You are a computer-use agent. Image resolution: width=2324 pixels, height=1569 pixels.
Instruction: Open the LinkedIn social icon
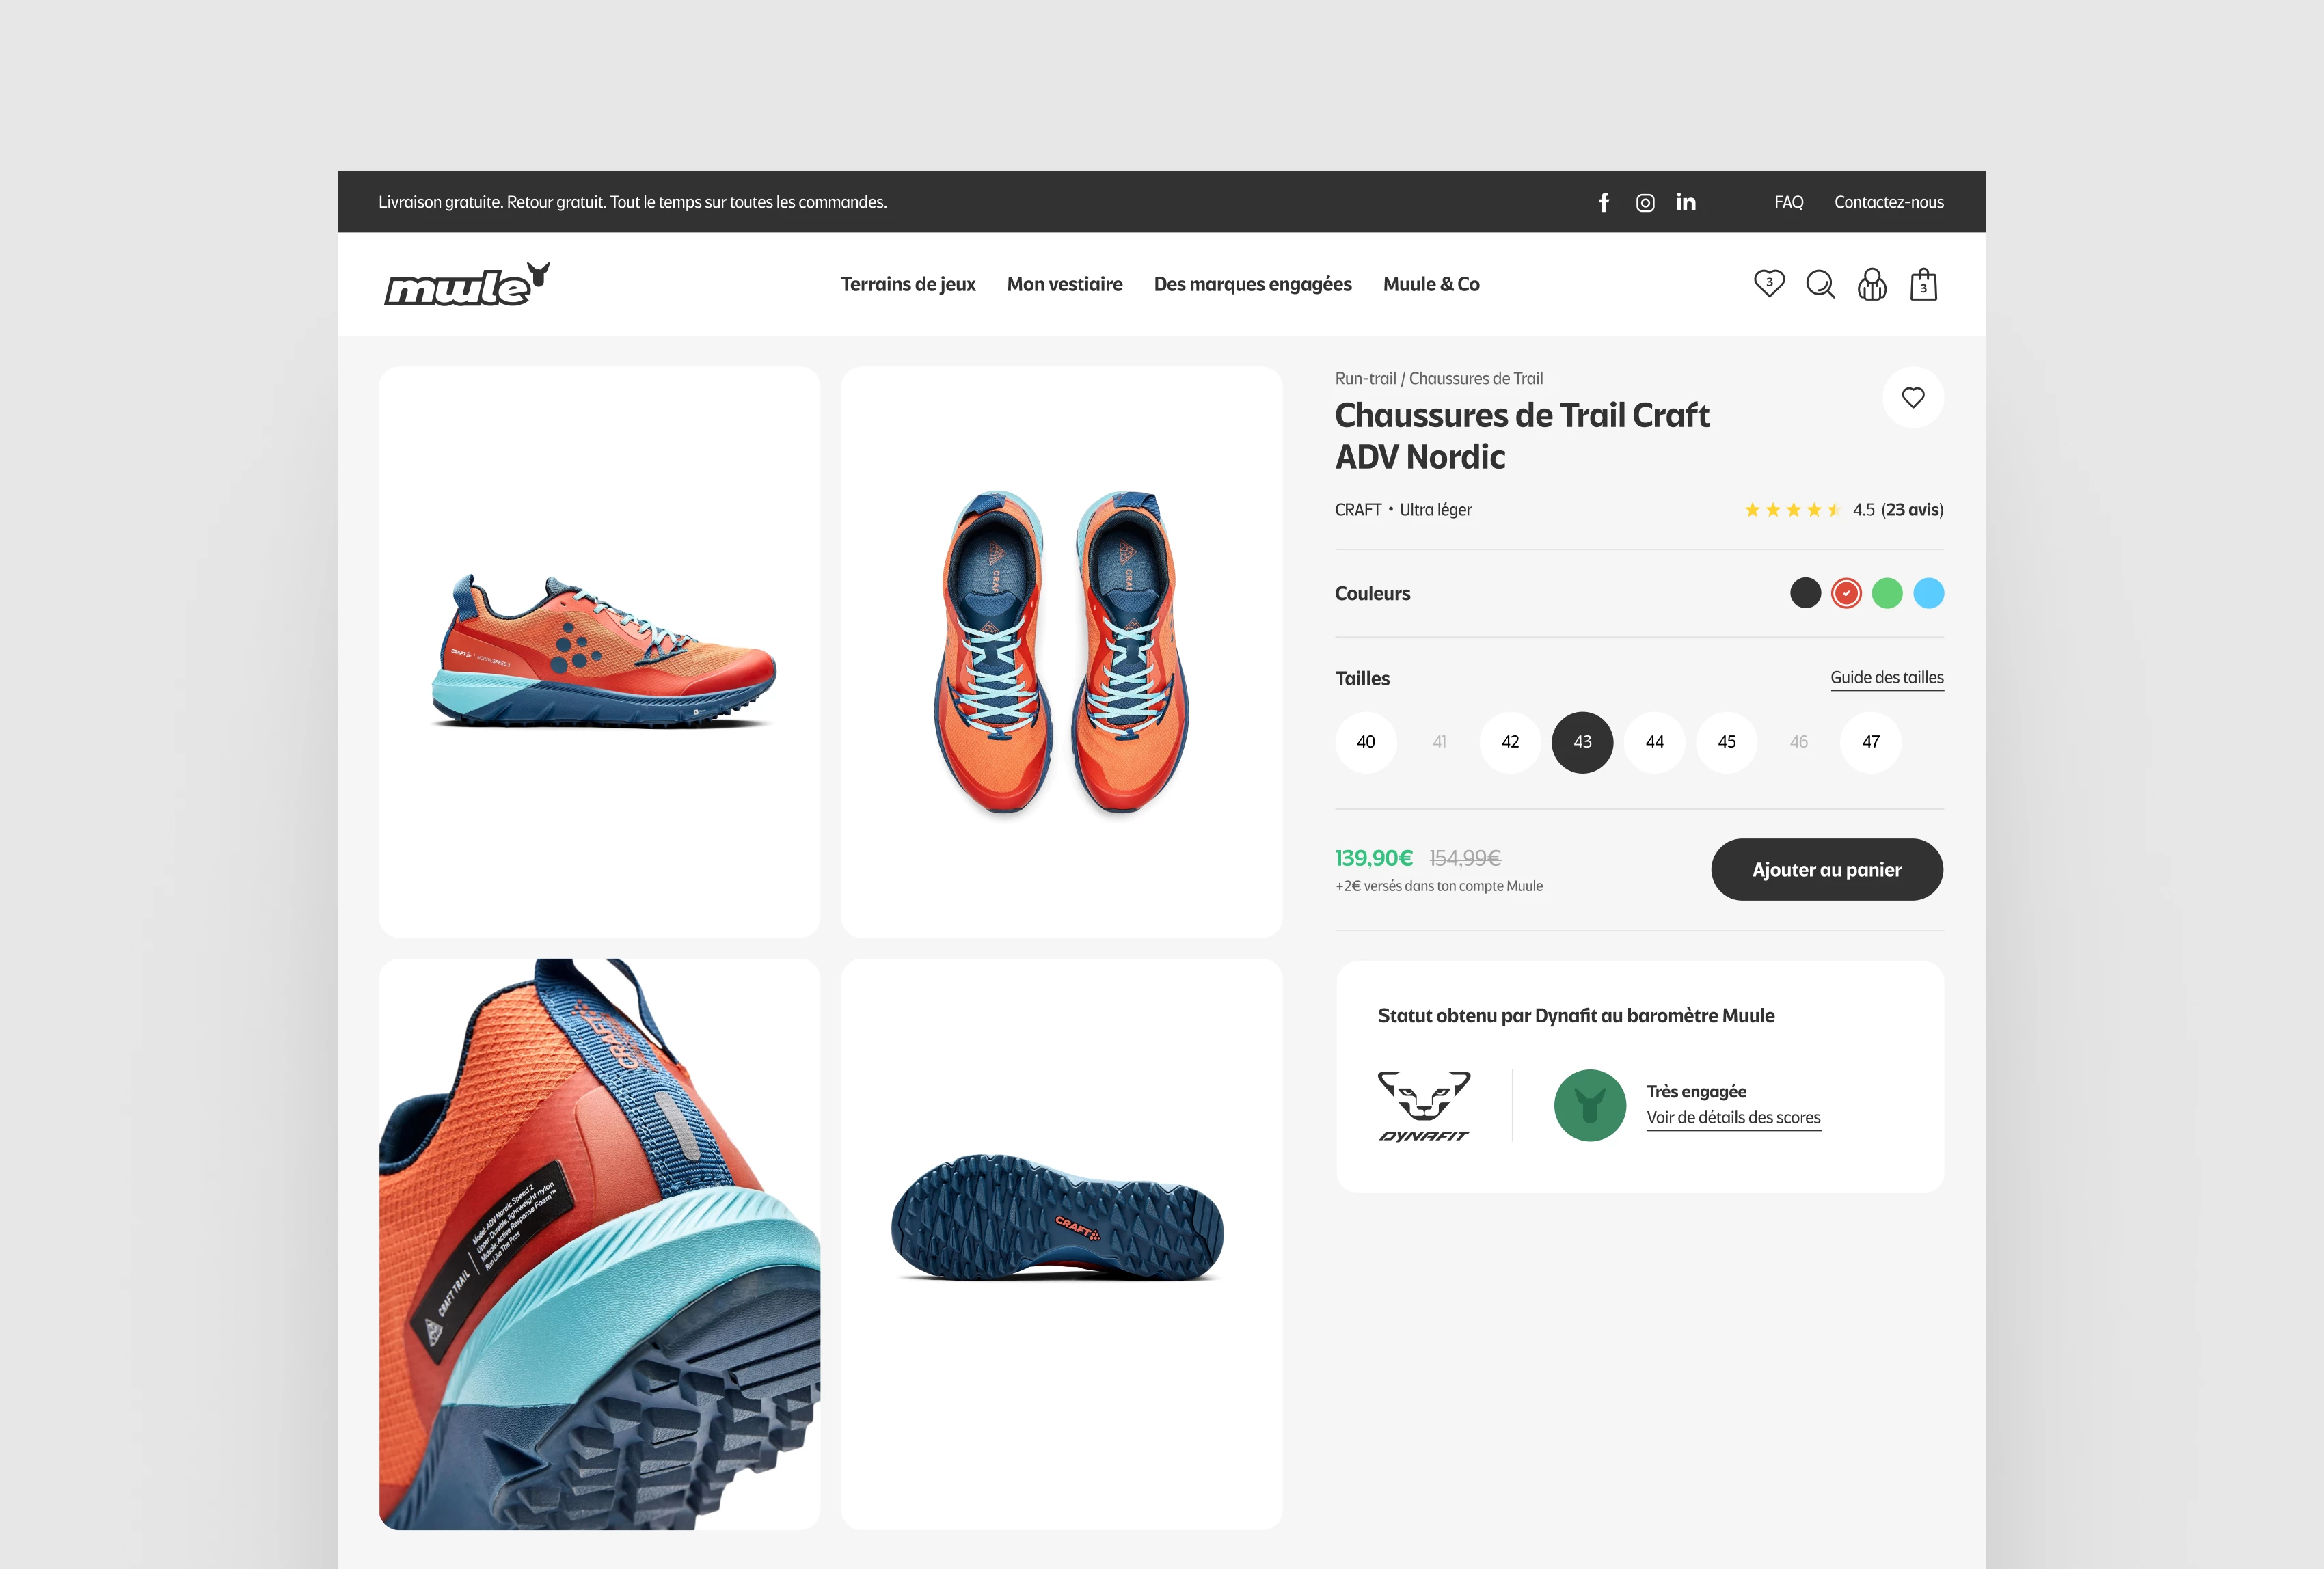1686,202
